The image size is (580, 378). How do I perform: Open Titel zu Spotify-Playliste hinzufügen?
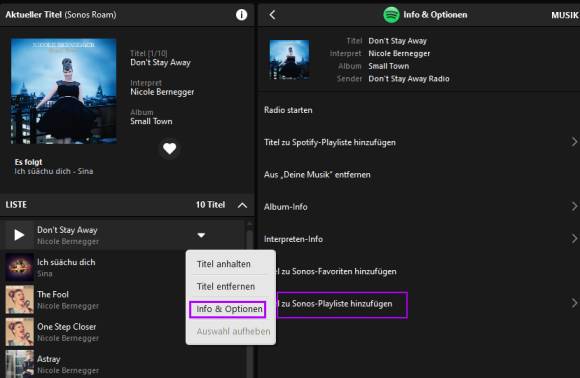coord(330,142)
